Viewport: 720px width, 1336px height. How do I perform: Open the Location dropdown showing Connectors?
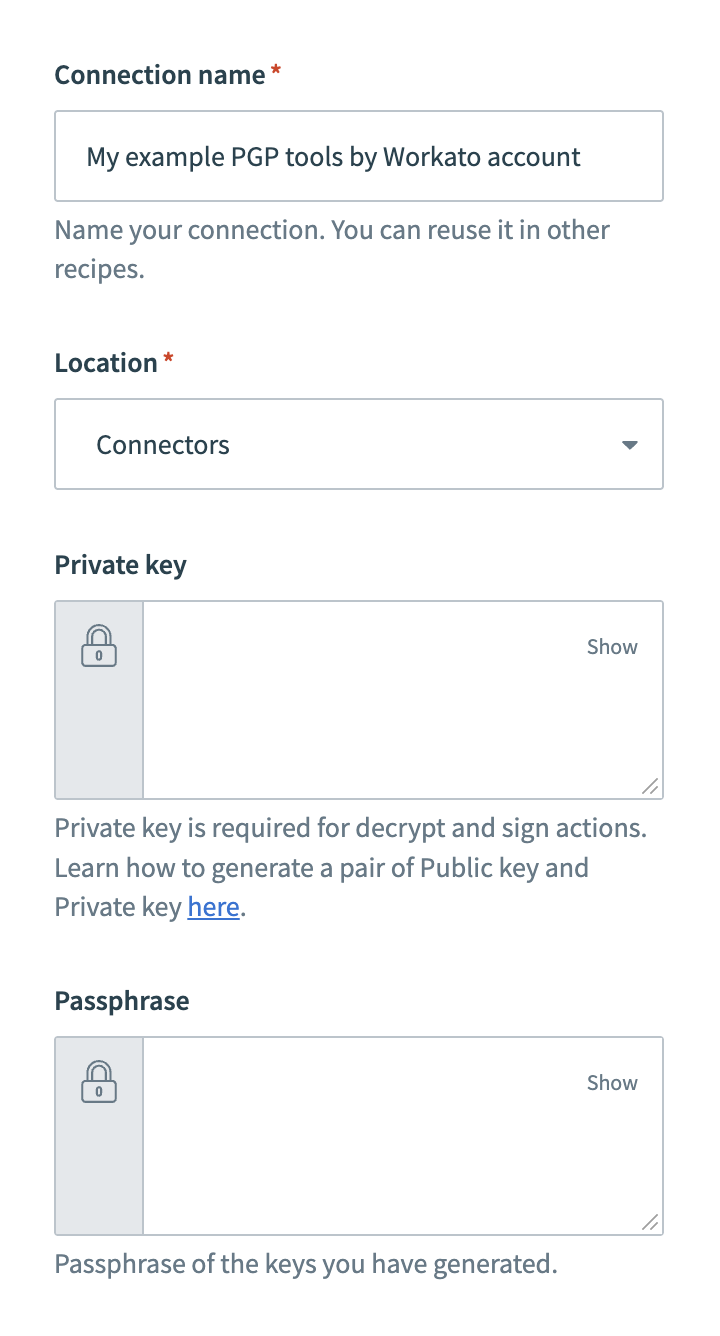(359, 444)
